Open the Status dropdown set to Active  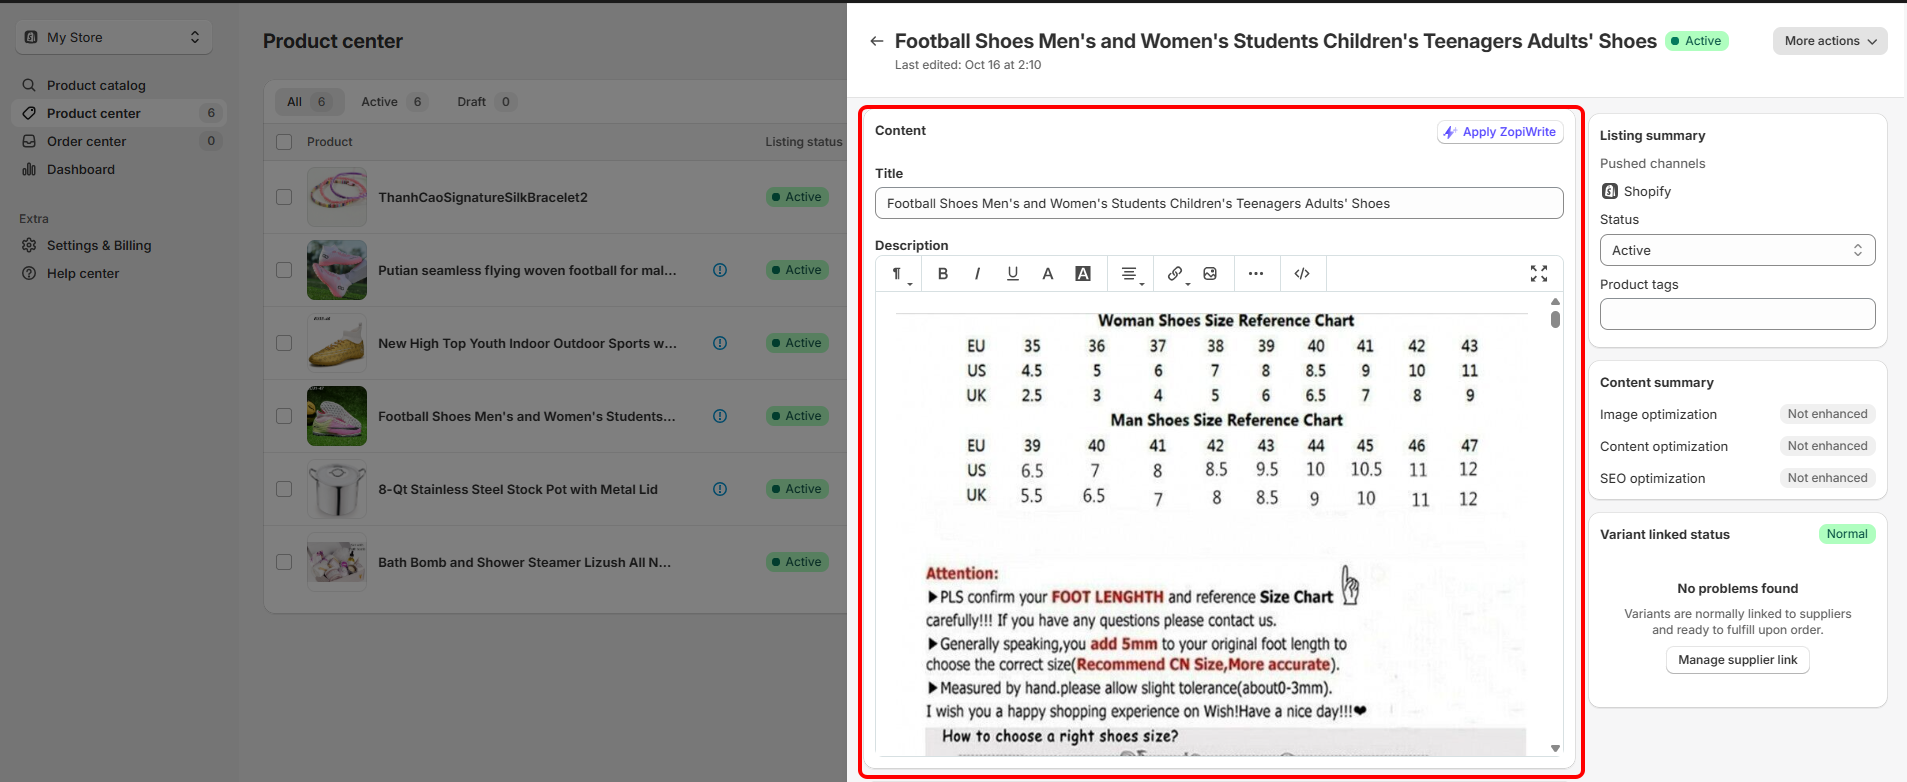point(1737,250)
